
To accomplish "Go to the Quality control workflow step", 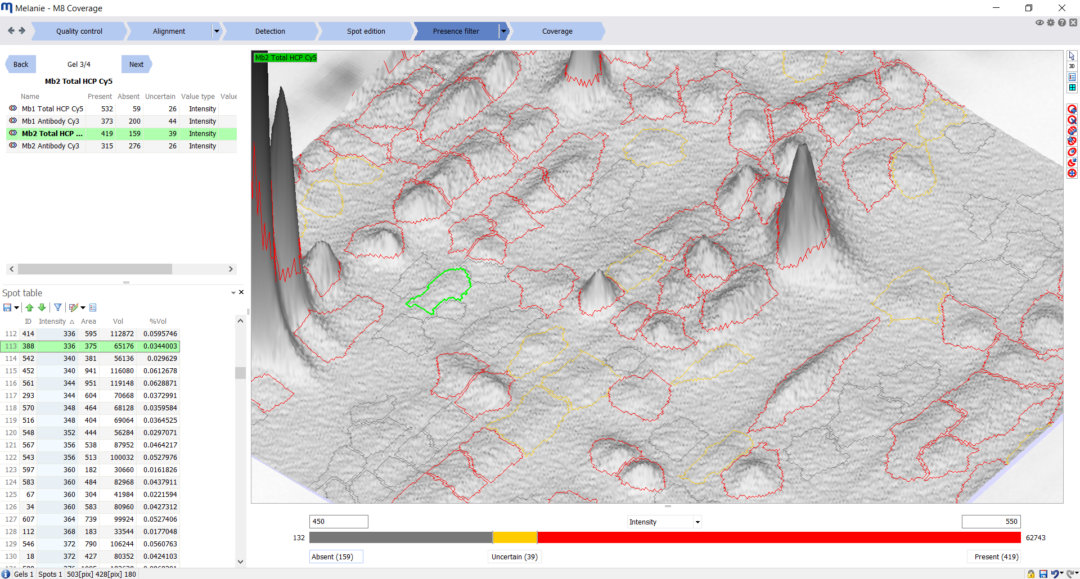I will point(79,31).
